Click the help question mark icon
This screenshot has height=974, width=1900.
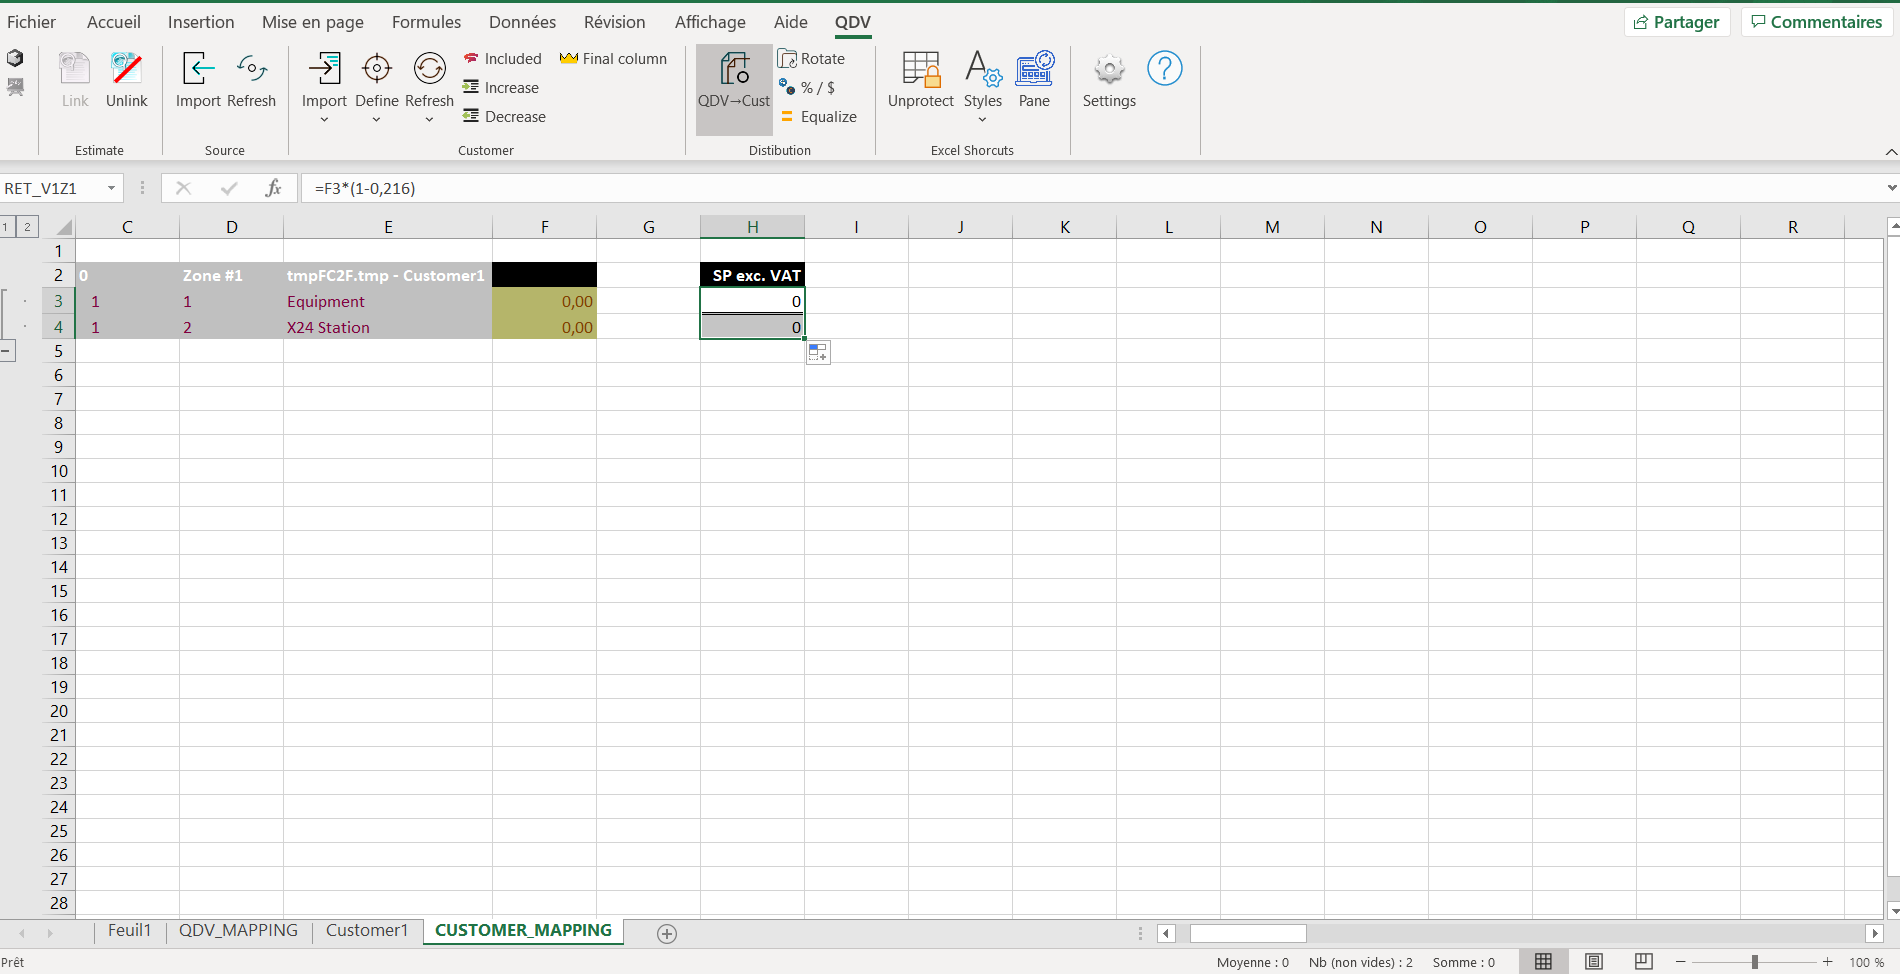[x=1164, y=69]
